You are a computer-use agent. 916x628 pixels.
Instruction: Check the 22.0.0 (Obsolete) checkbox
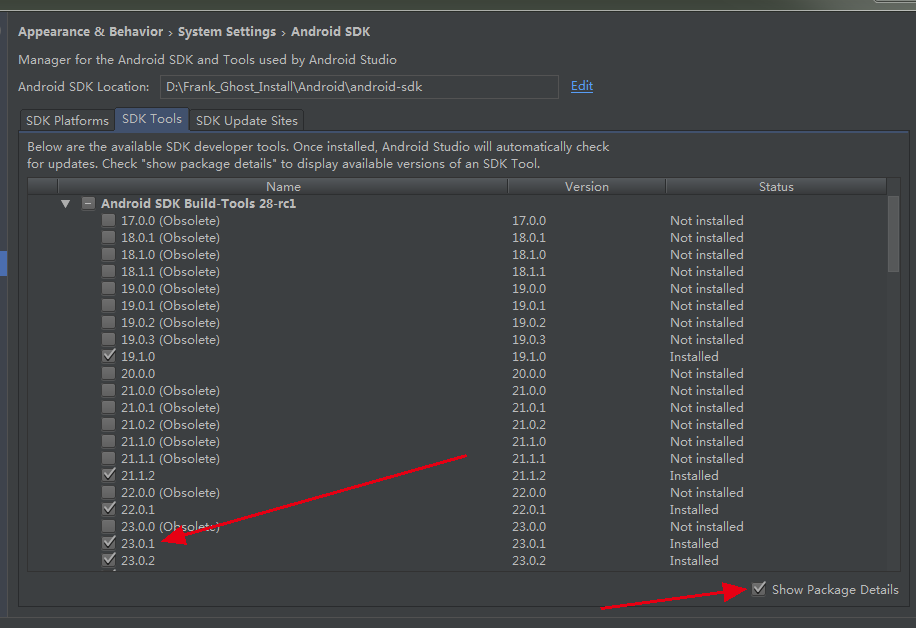pos(109,492)
